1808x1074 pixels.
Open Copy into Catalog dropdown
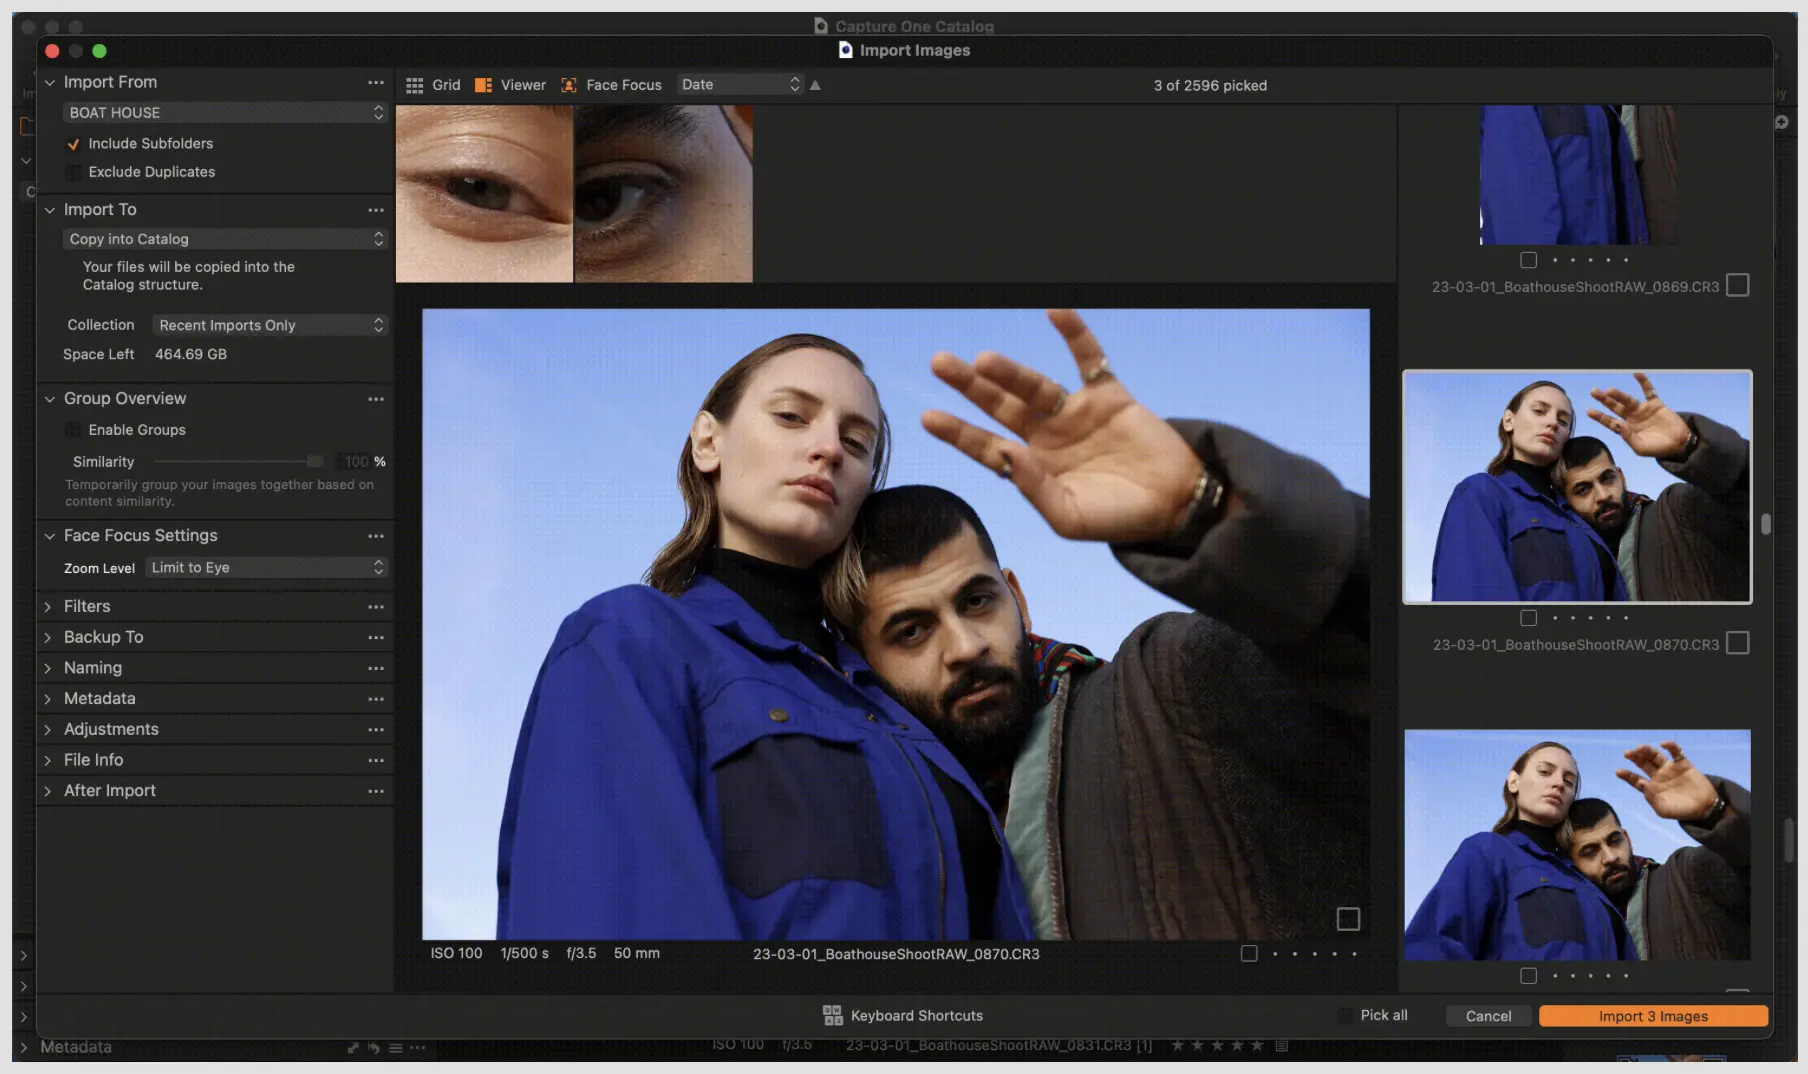tap(225, 239)
